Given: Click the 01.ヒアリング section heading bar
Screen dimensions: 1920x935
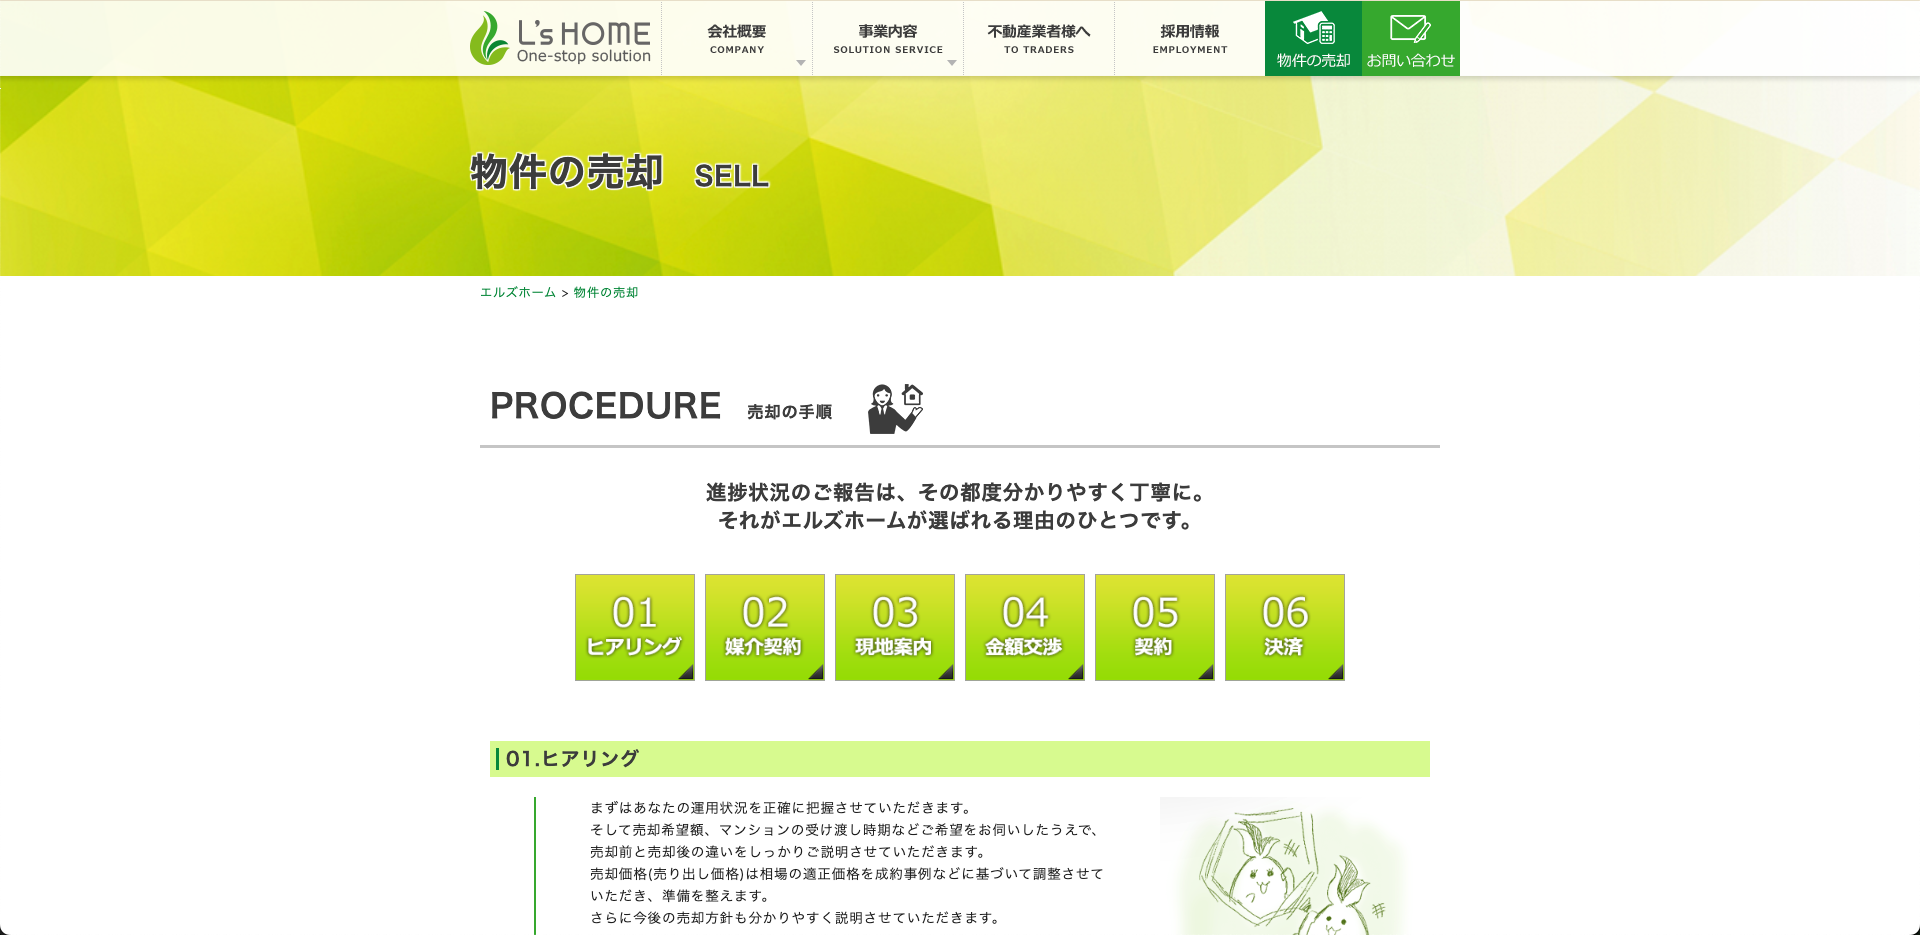Looking at the screenshot, I should point(960,759).
